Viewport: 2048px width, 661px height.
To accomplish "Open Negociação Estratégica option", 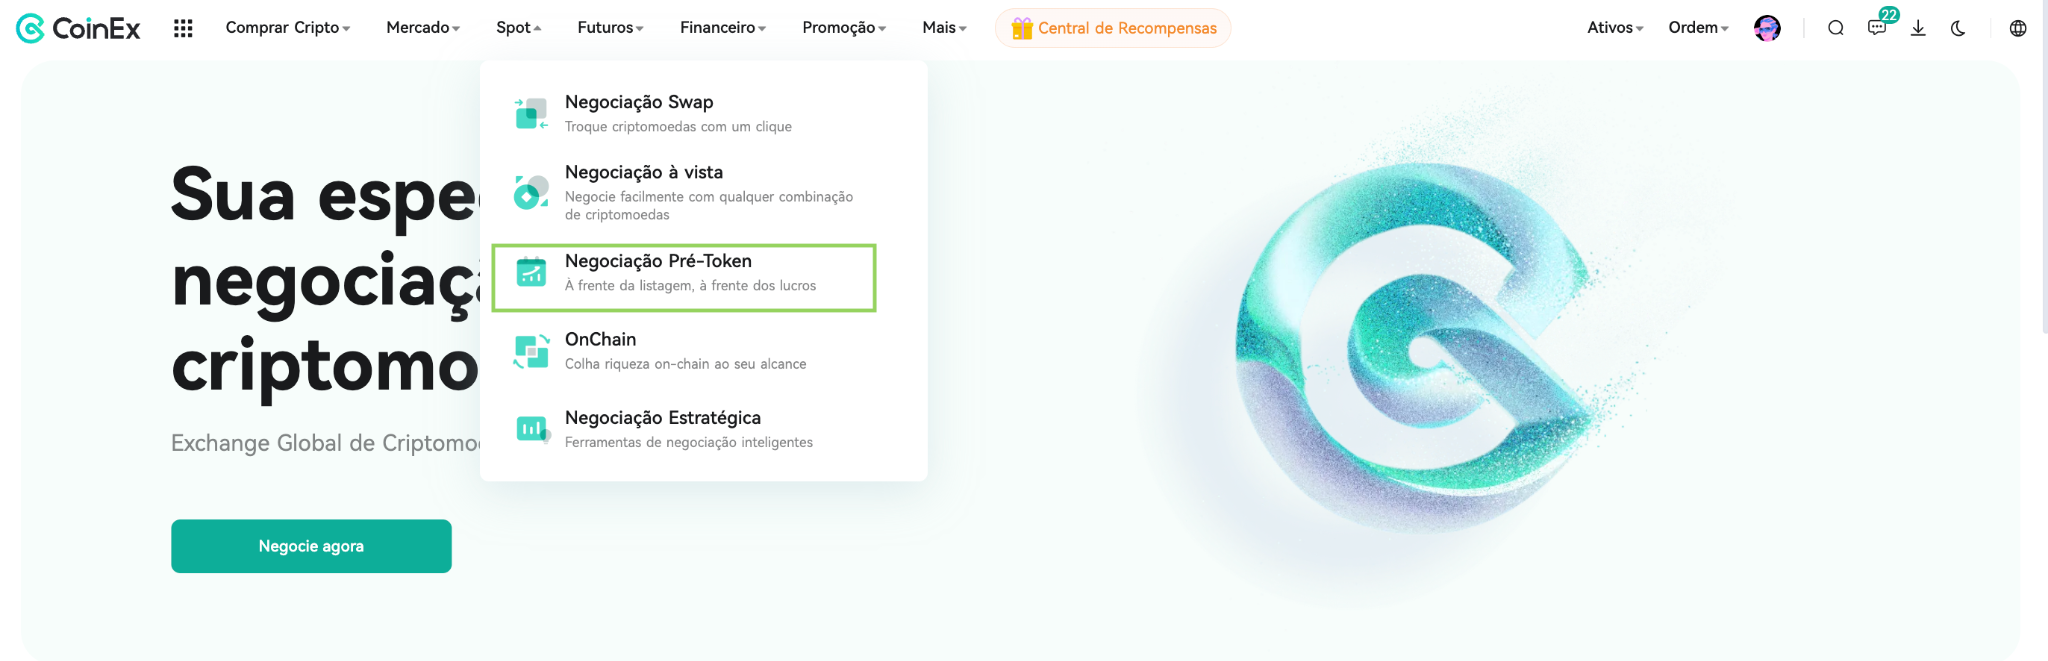I will (684, 429).
